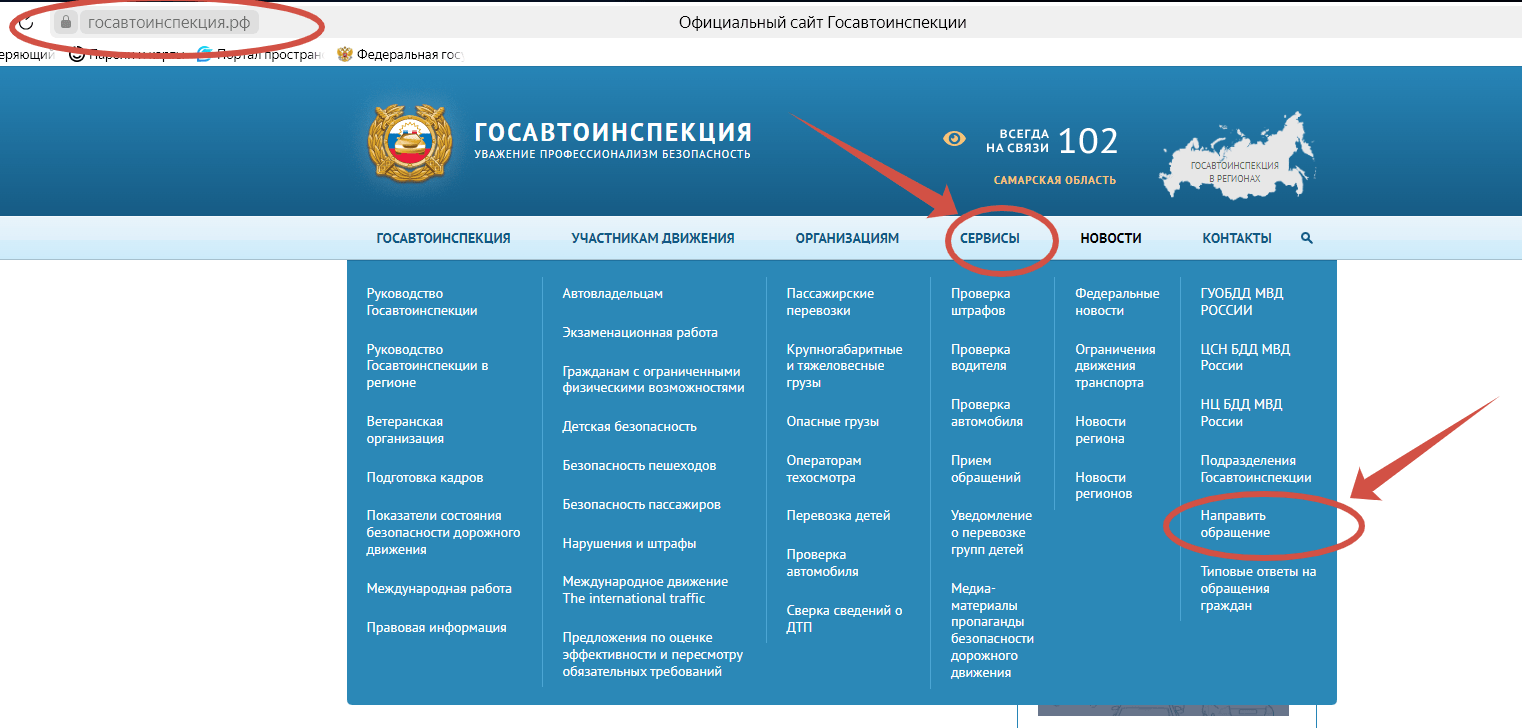Open Прием обращений service
The image size is (1522, 728).
[x=985, y=469]
